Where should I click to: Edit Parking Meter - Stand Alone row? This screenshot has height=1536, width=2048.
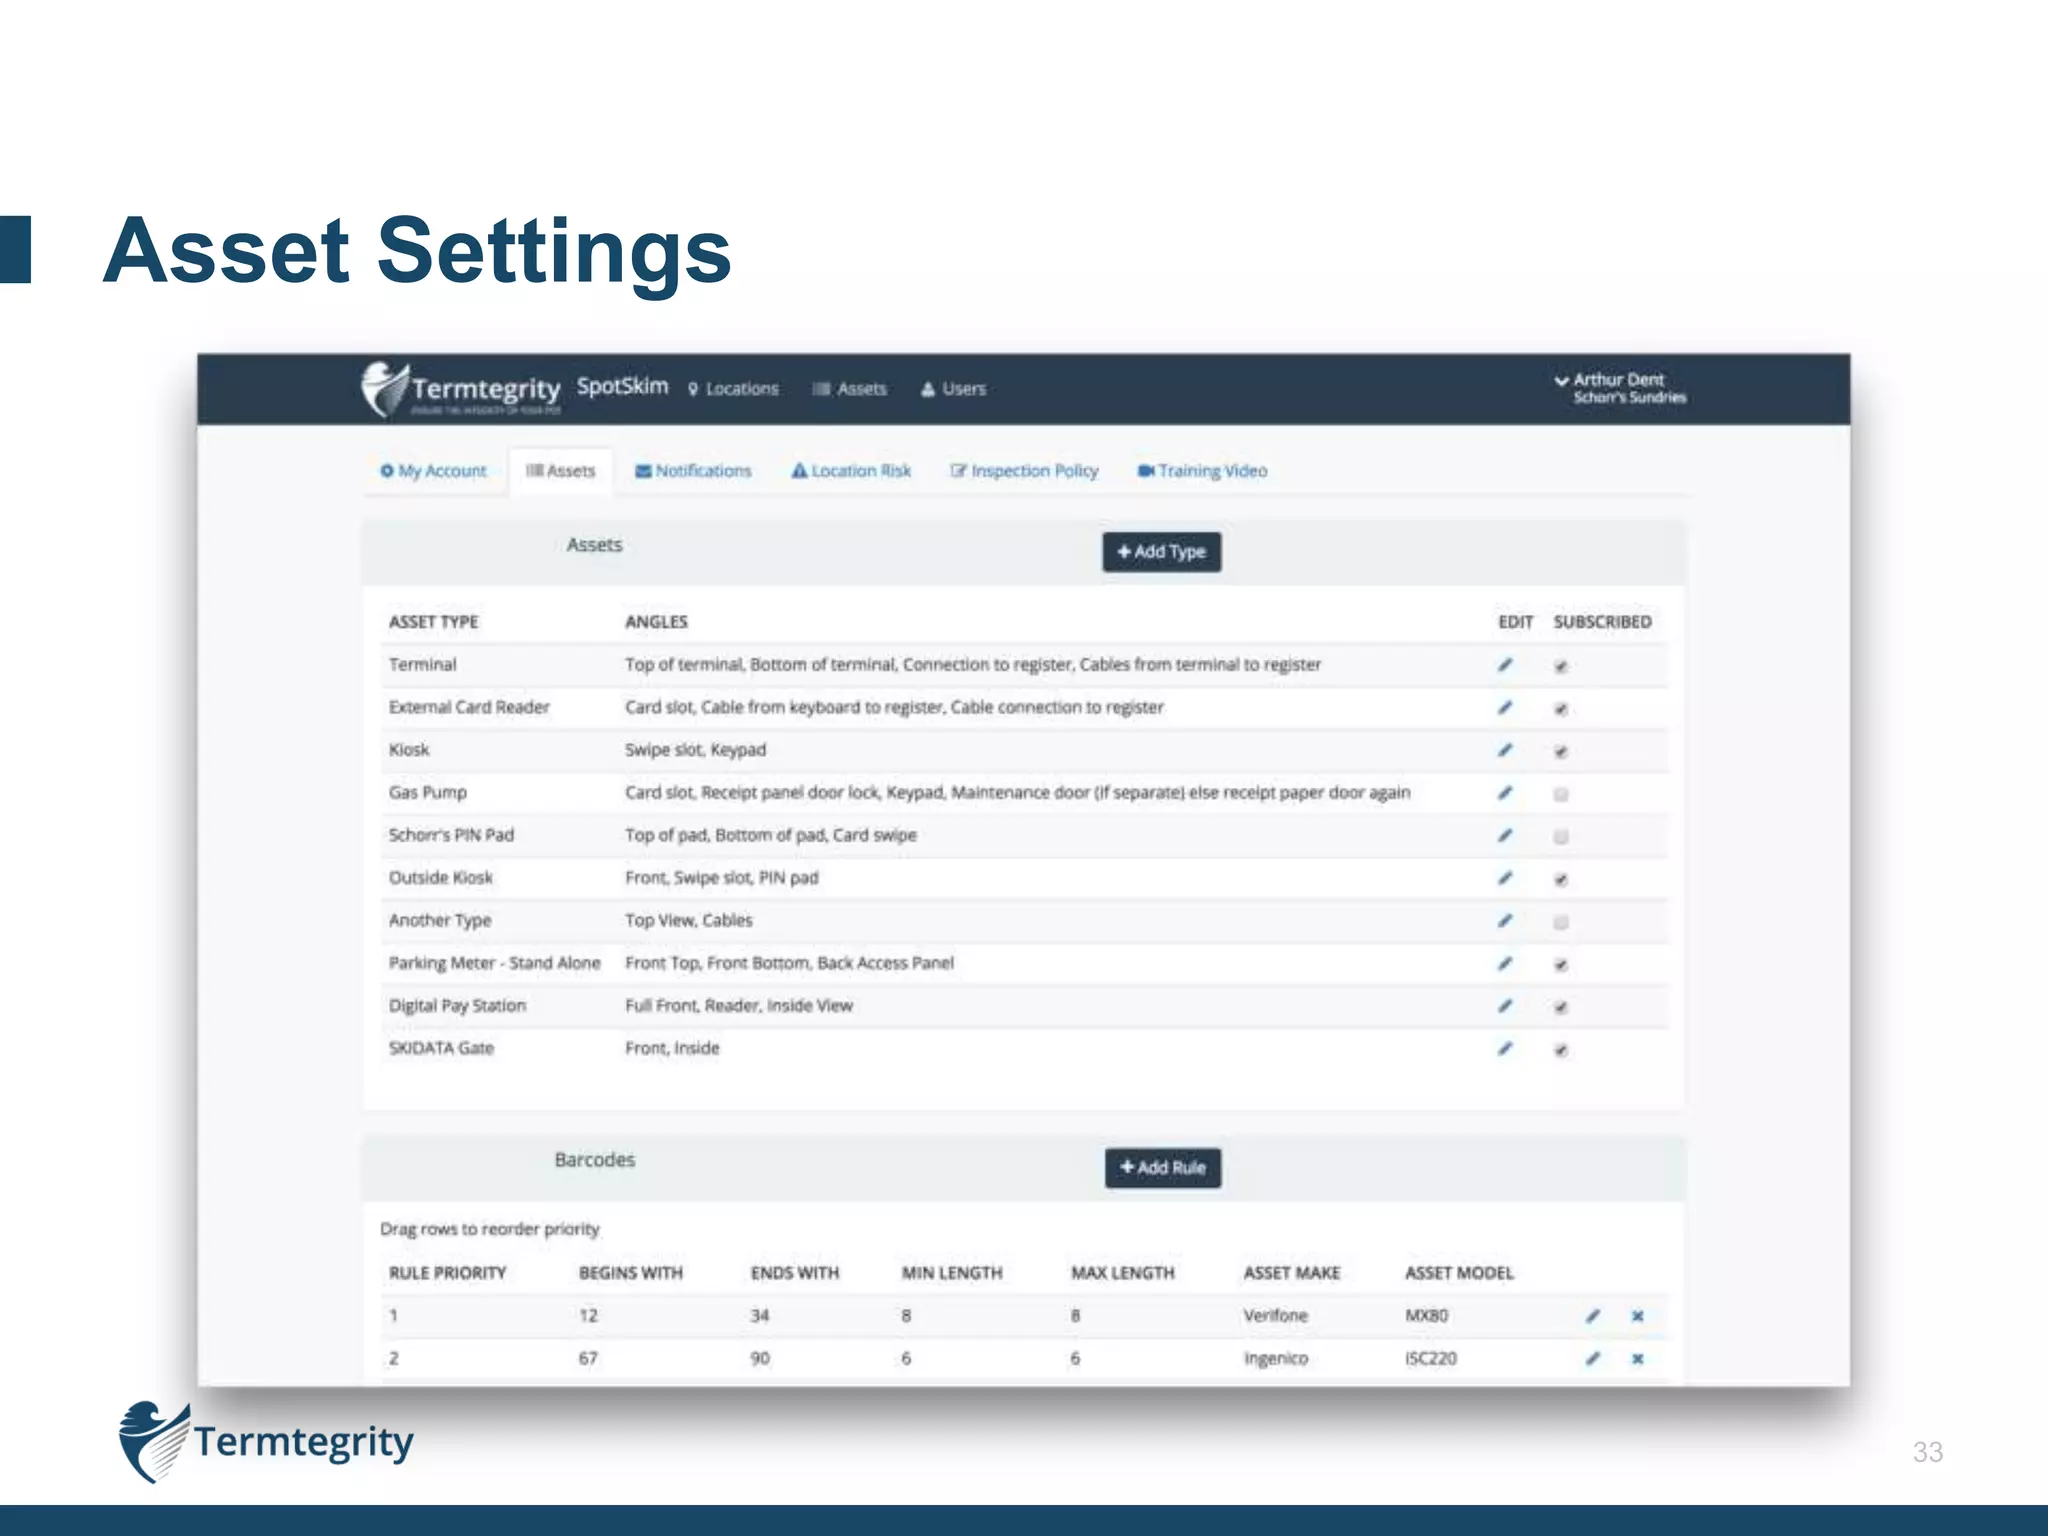pos(1505,963)
